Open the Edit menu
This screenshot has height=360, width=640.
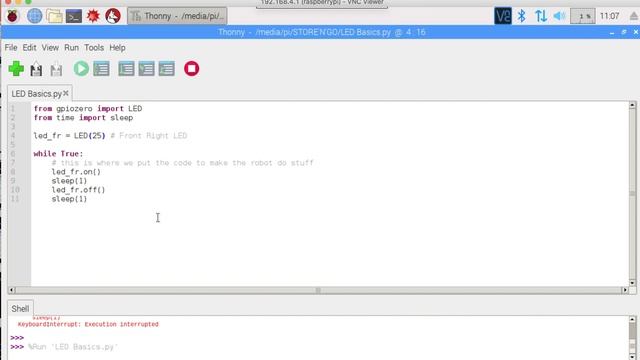29,48
